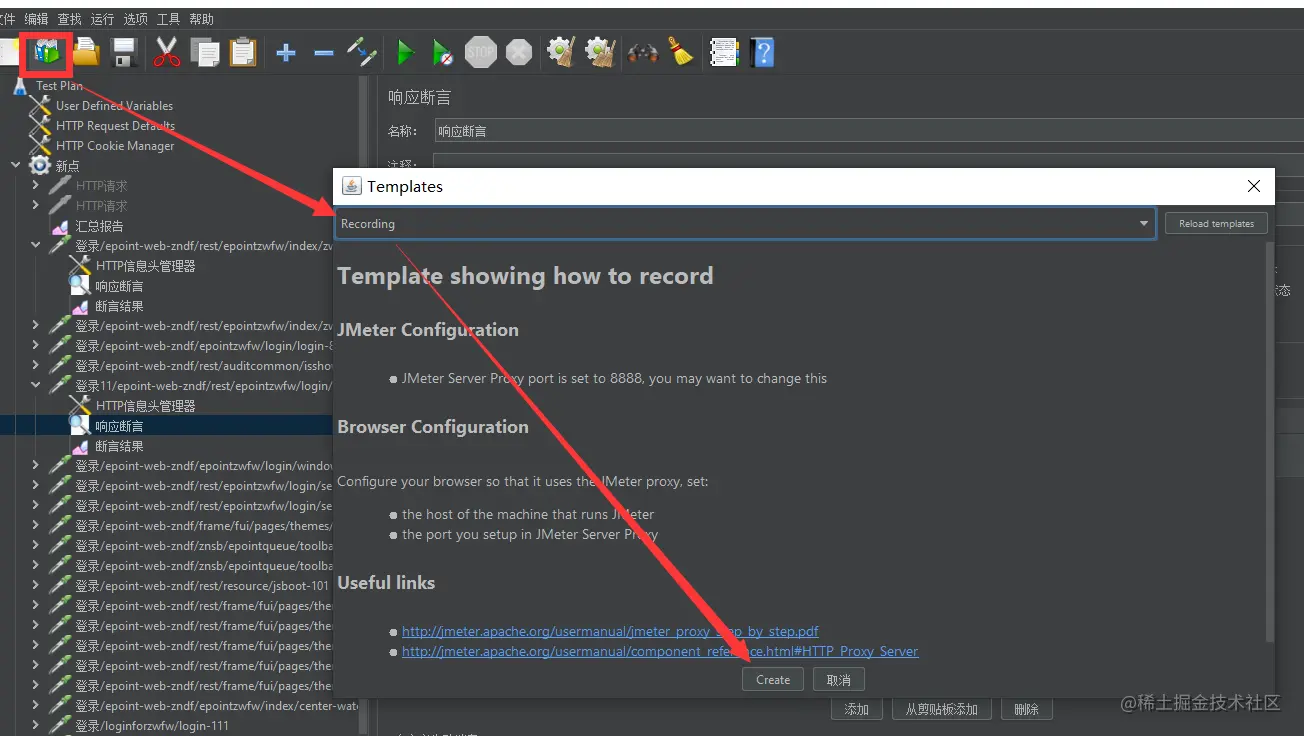The width and height of the screenshot is (1304, 736).
Task: Click the Search binoculars icon
Action: [643, 53]
